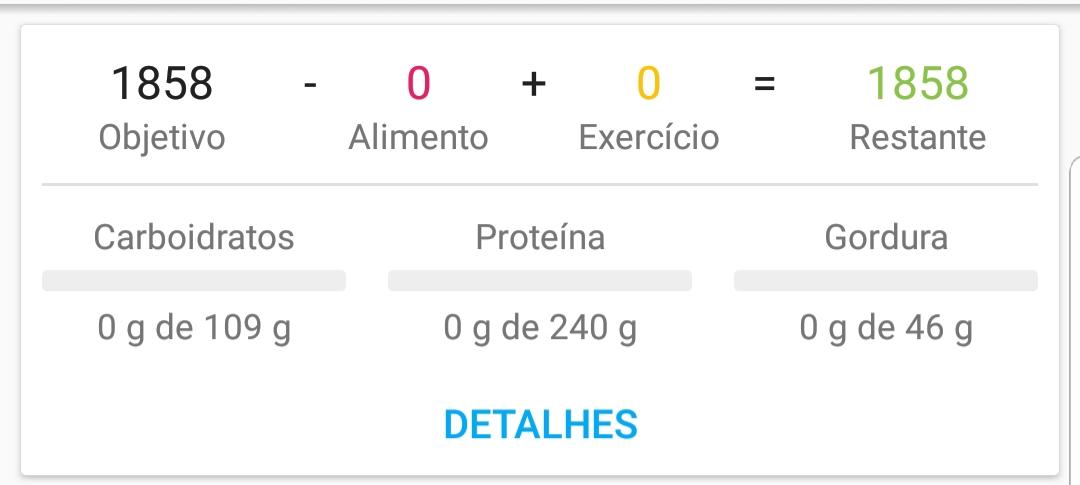
Task: Click the Carboidratos progress bar
Action: coord(194,280)
